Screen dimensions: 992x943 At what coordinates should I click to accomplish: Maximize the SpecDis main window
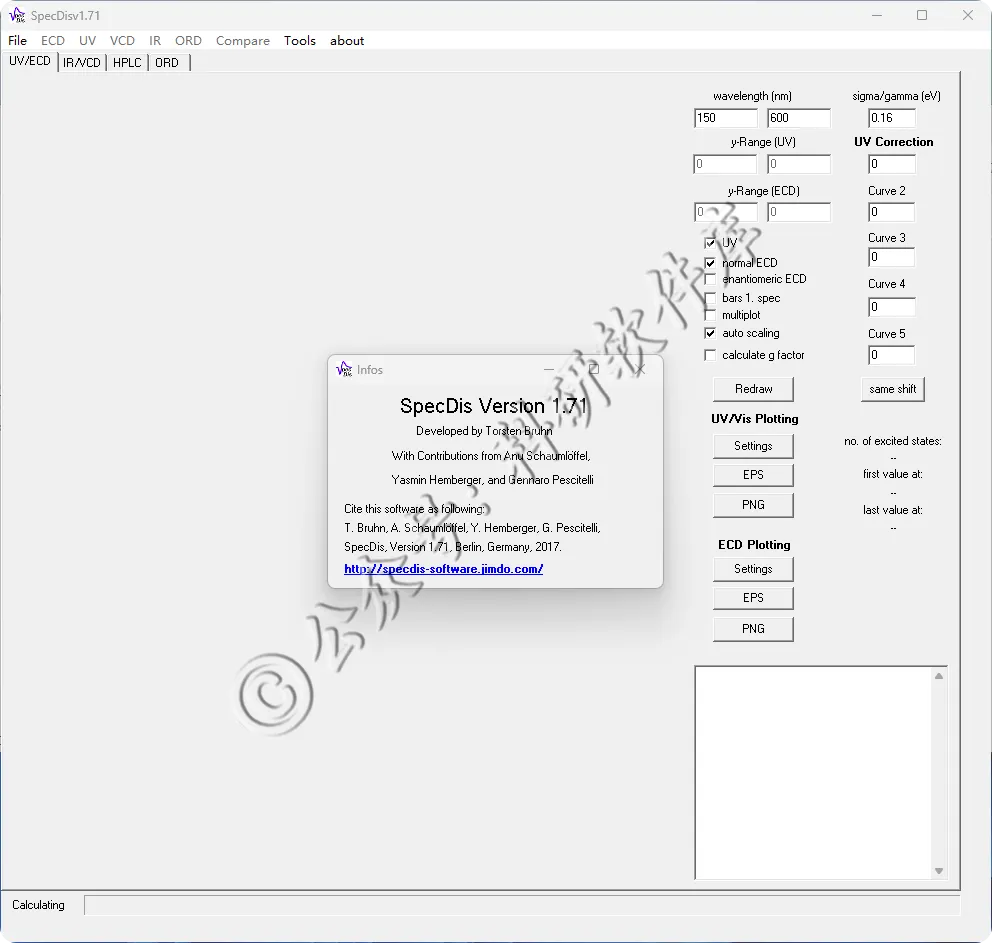tap(922, 15)
